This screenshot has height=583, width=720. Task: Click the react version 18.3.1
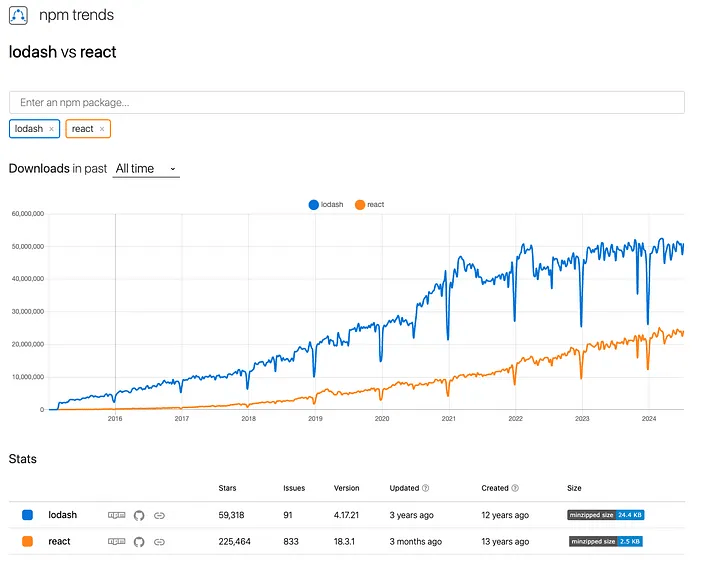click(x=344, y=541)
